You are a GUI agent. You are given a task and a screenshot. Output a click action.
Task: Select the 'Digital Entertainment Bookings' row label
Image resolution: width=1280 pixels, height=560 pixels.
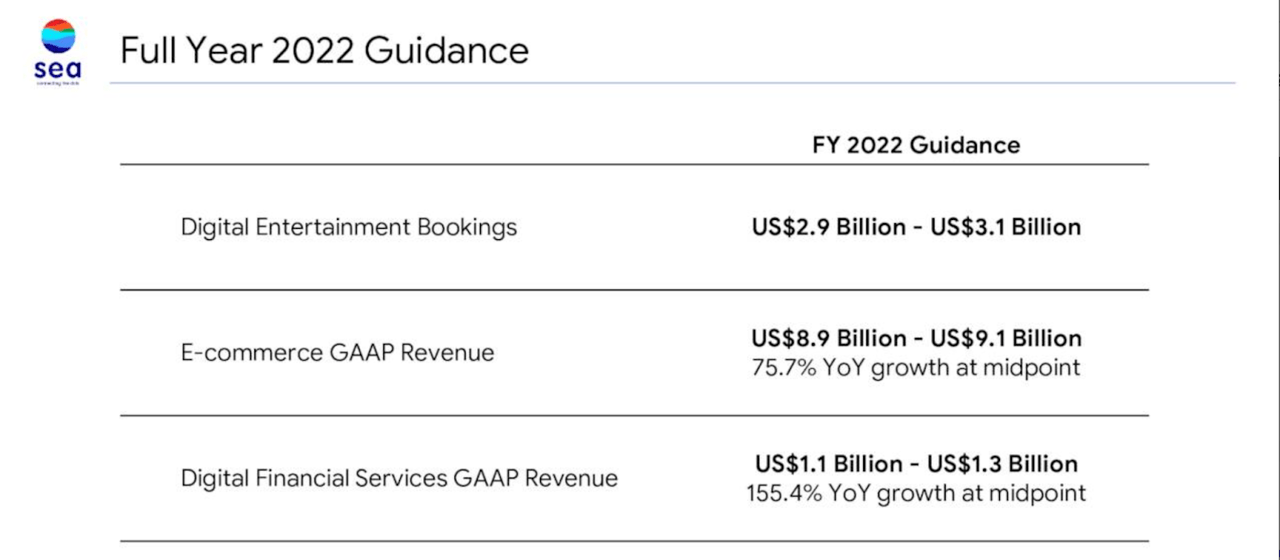(349, 227)
